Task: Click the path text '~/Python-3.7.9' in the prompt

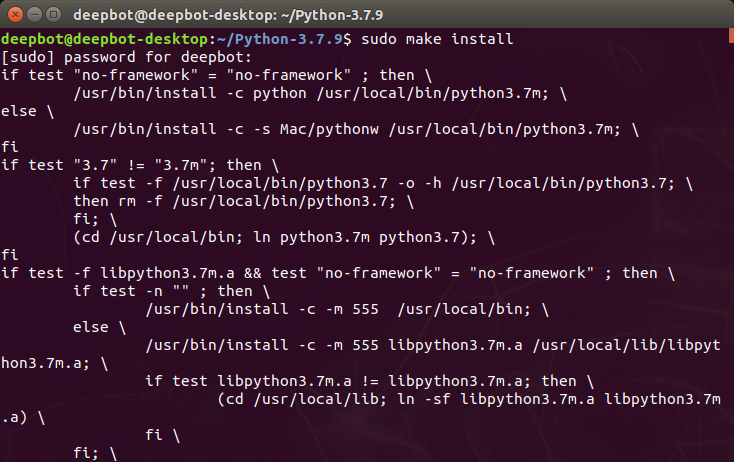Action: (x=280, y=39)
